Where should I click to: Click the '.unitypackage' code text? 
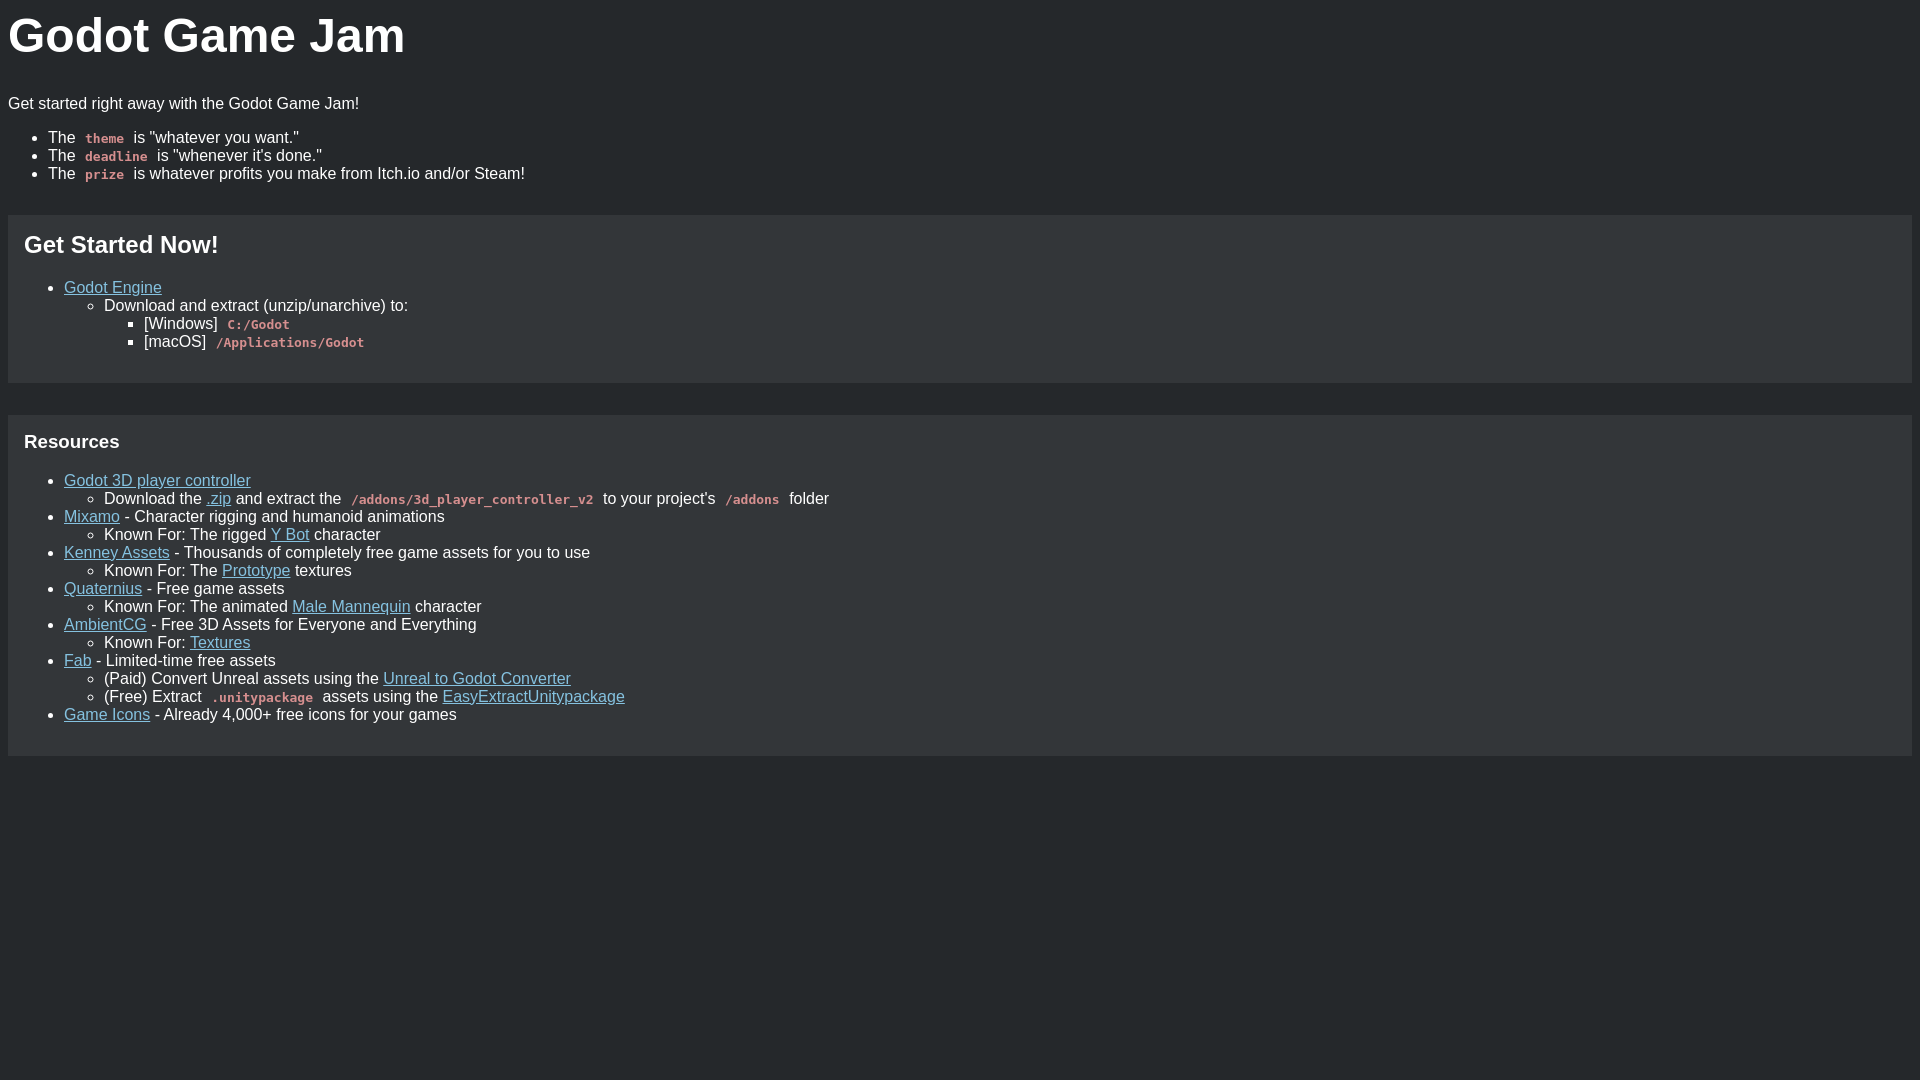click(262, 698)
